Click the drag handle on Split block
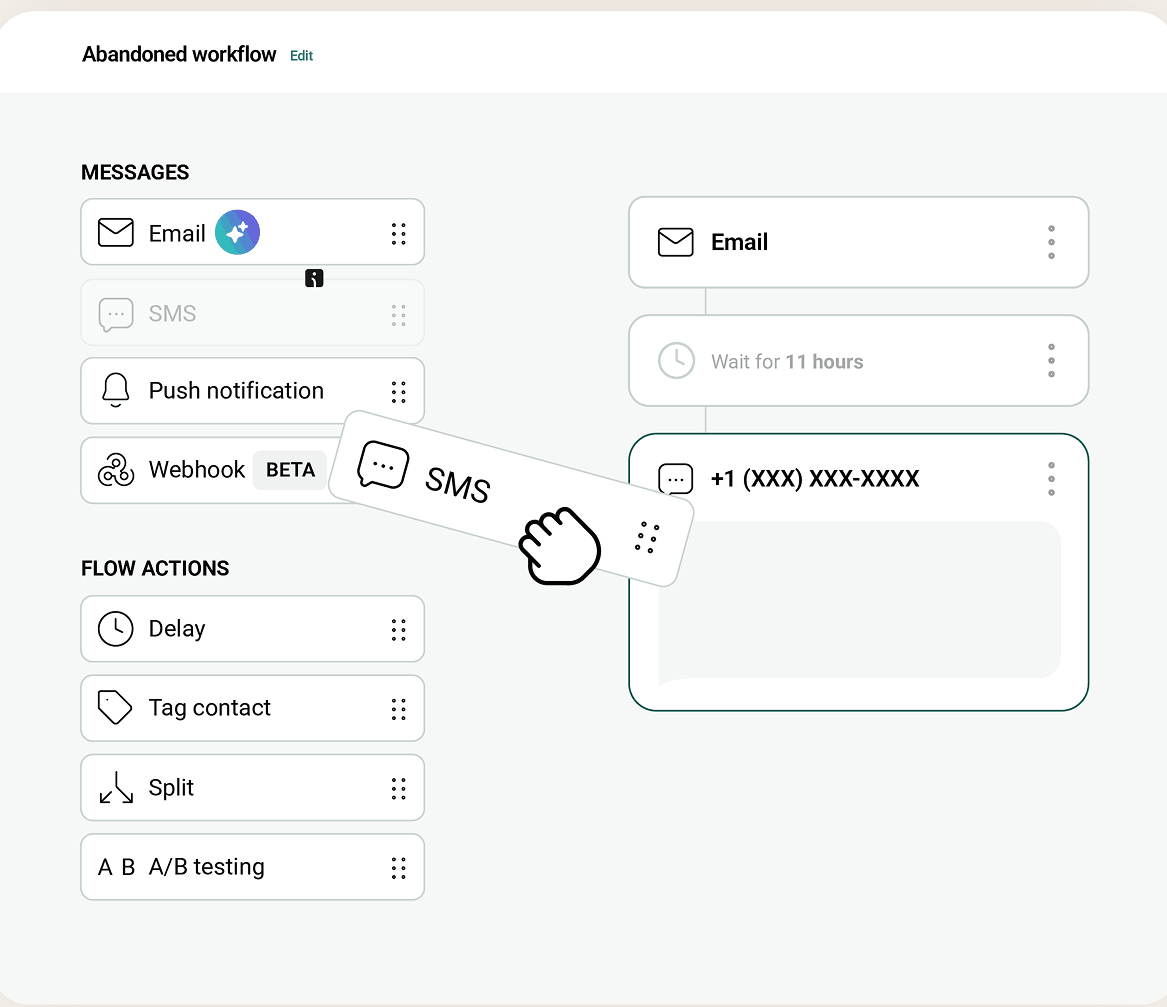Screen dimensions: 1167x1007 point(399,788)
